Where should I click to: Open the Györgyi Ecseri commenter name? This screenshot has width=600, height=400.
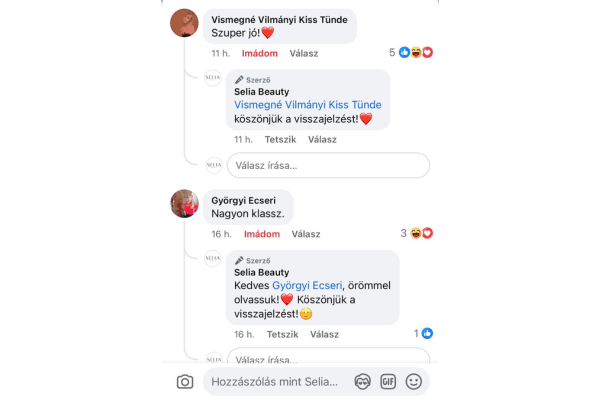point(243,201)
